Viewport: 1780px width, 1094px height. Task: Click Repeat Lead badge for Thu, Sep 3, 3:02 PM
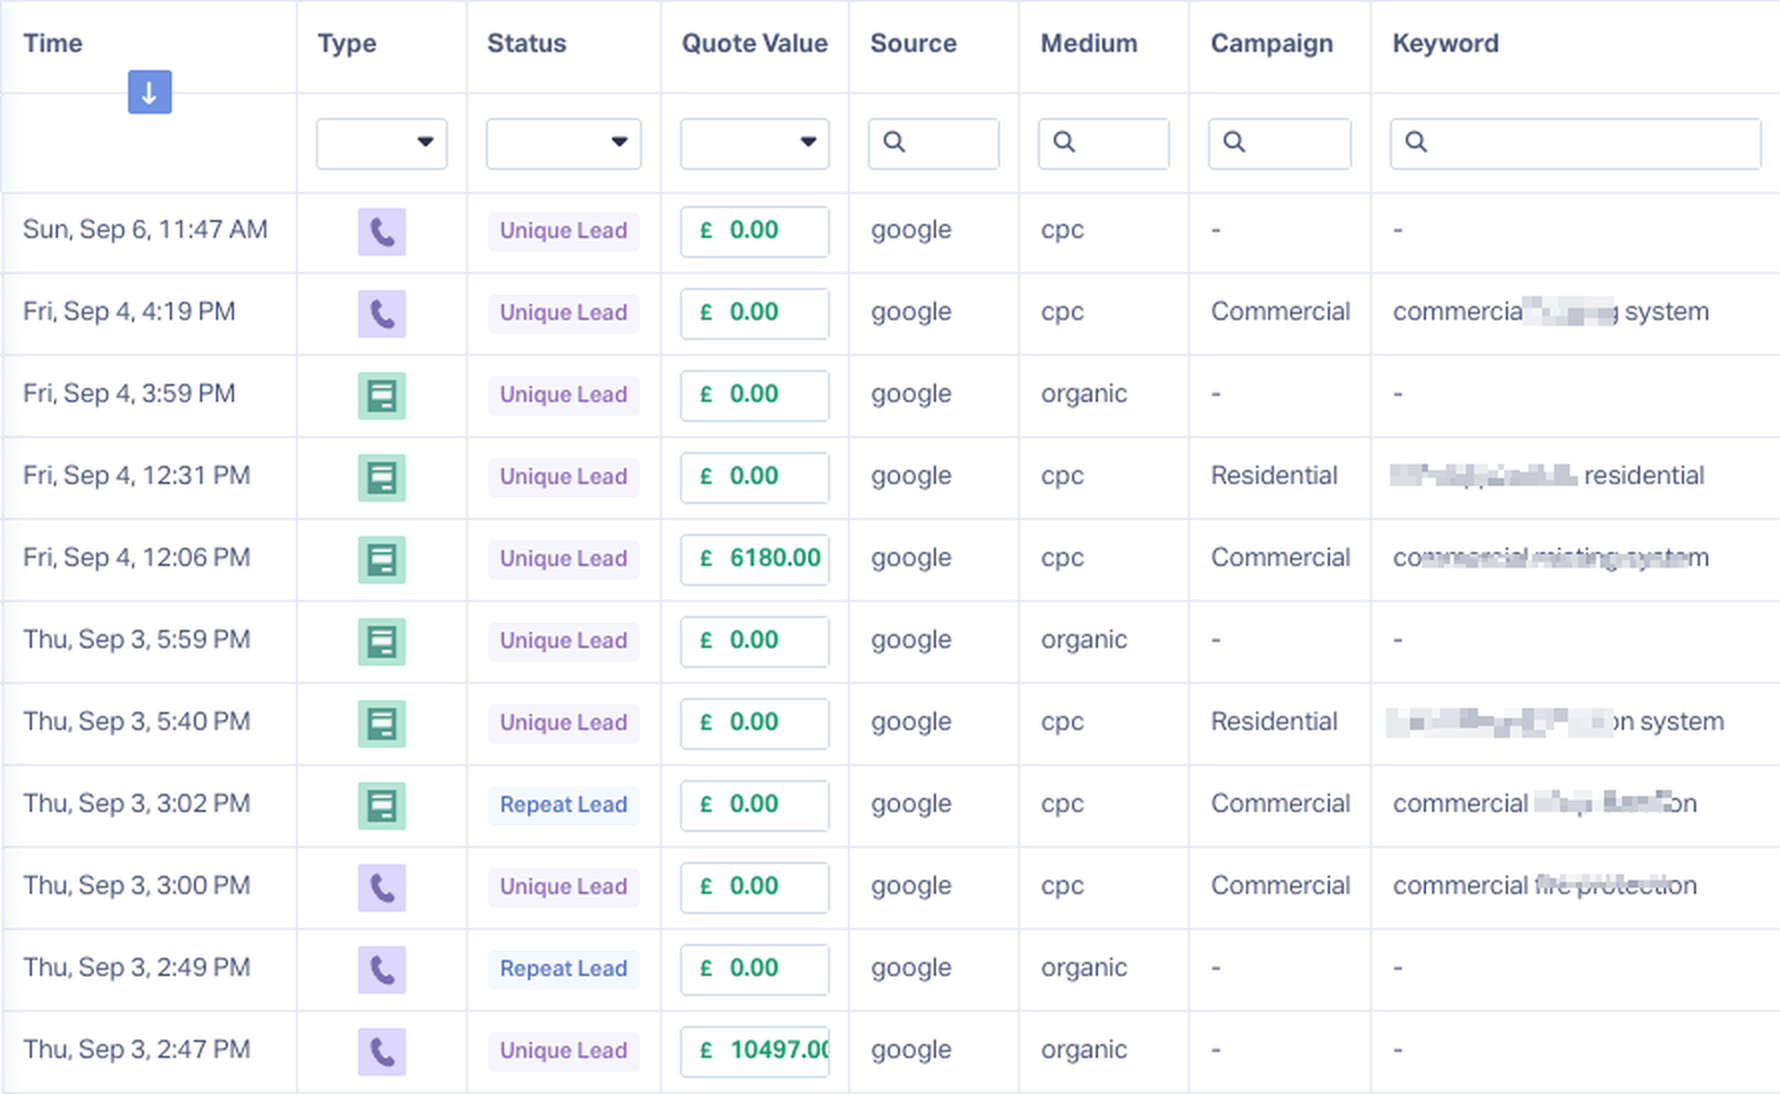tap(564, 805)
